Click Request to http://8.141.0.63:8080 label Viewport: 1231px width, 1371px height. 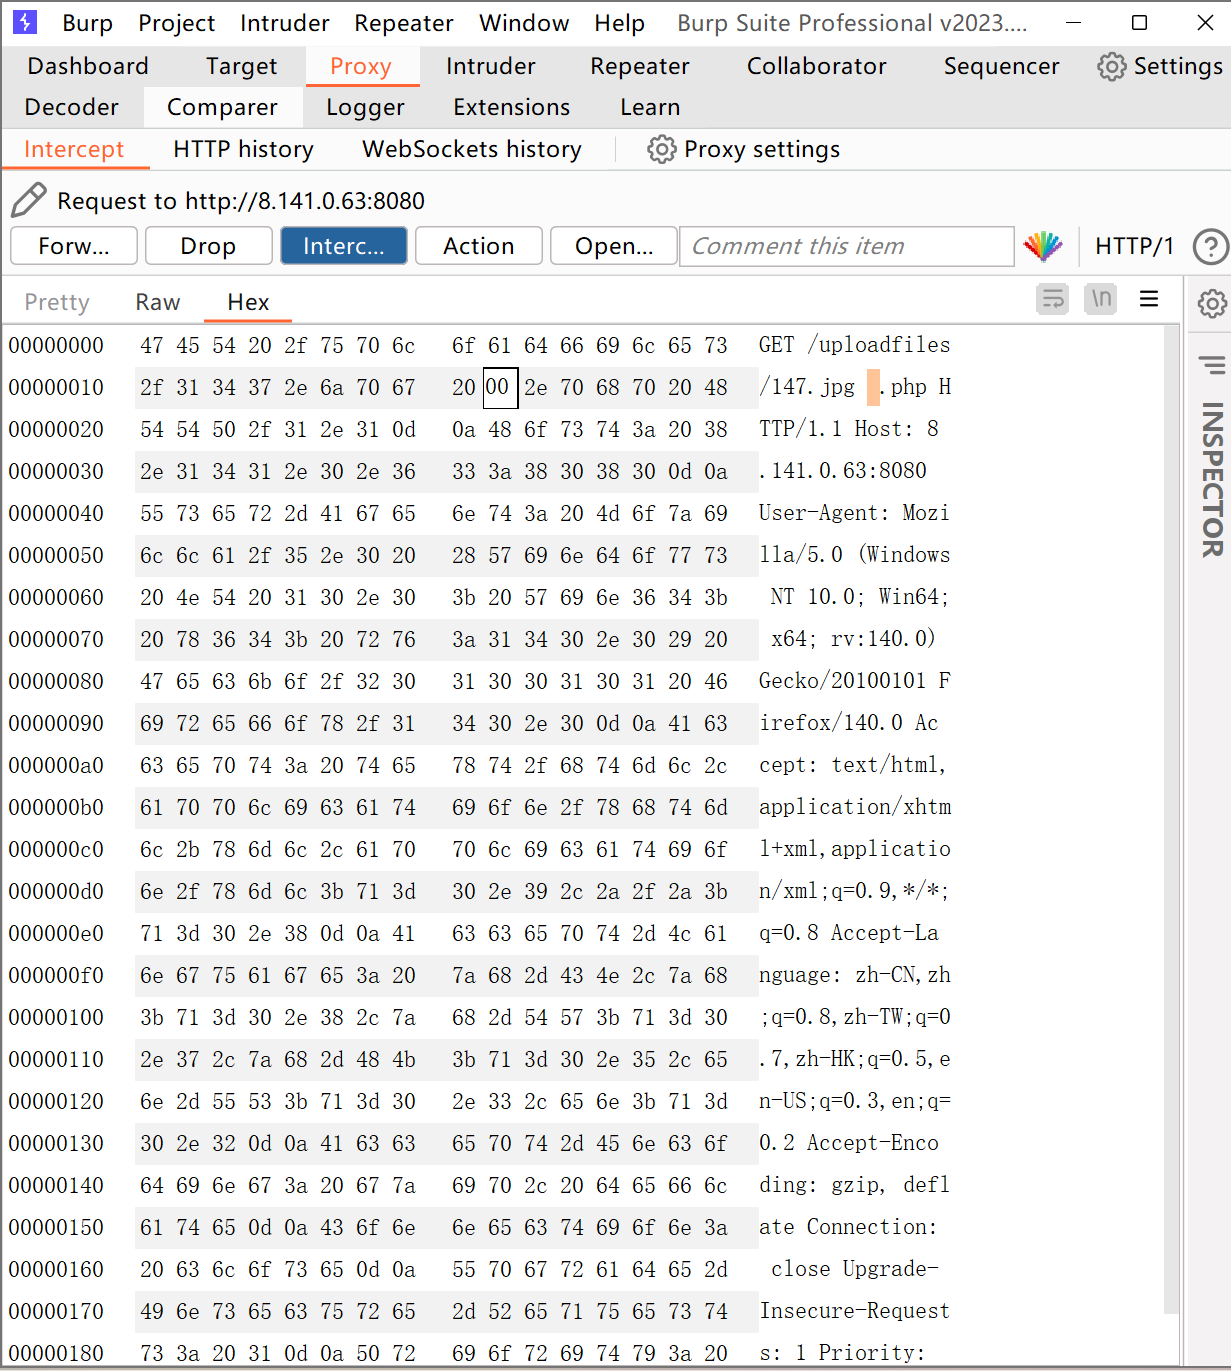[241, 201]
